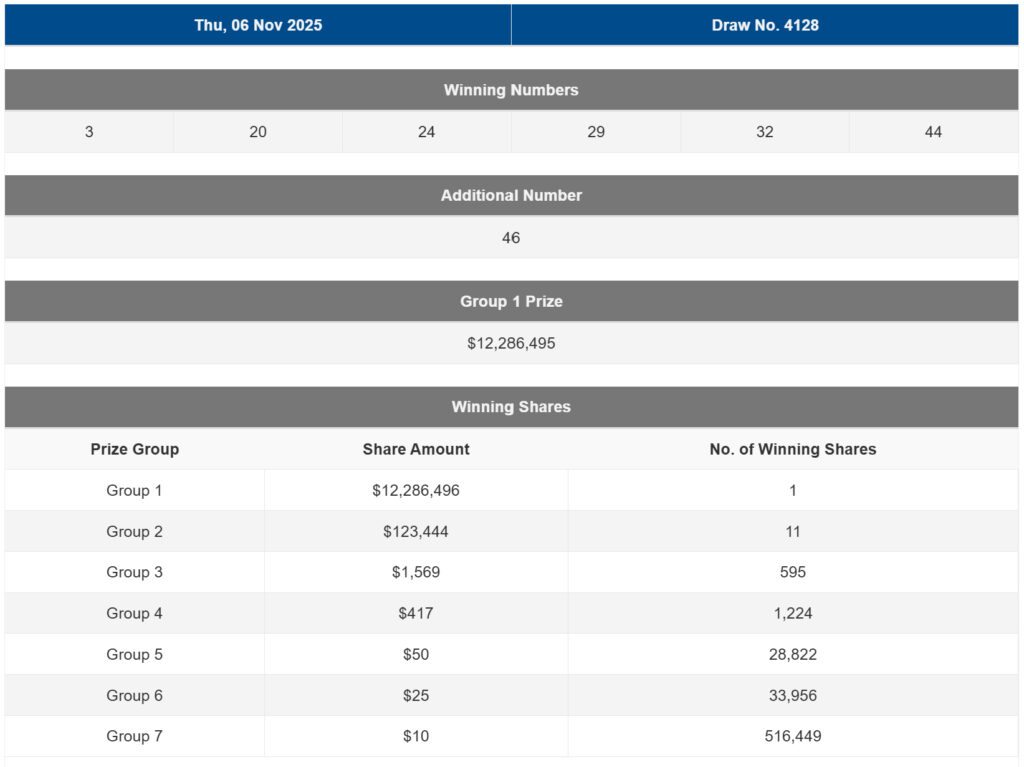Click winning number 20
Image resolution: width=1024 pixels, height=767 pixels.
(x=258, y=132)
